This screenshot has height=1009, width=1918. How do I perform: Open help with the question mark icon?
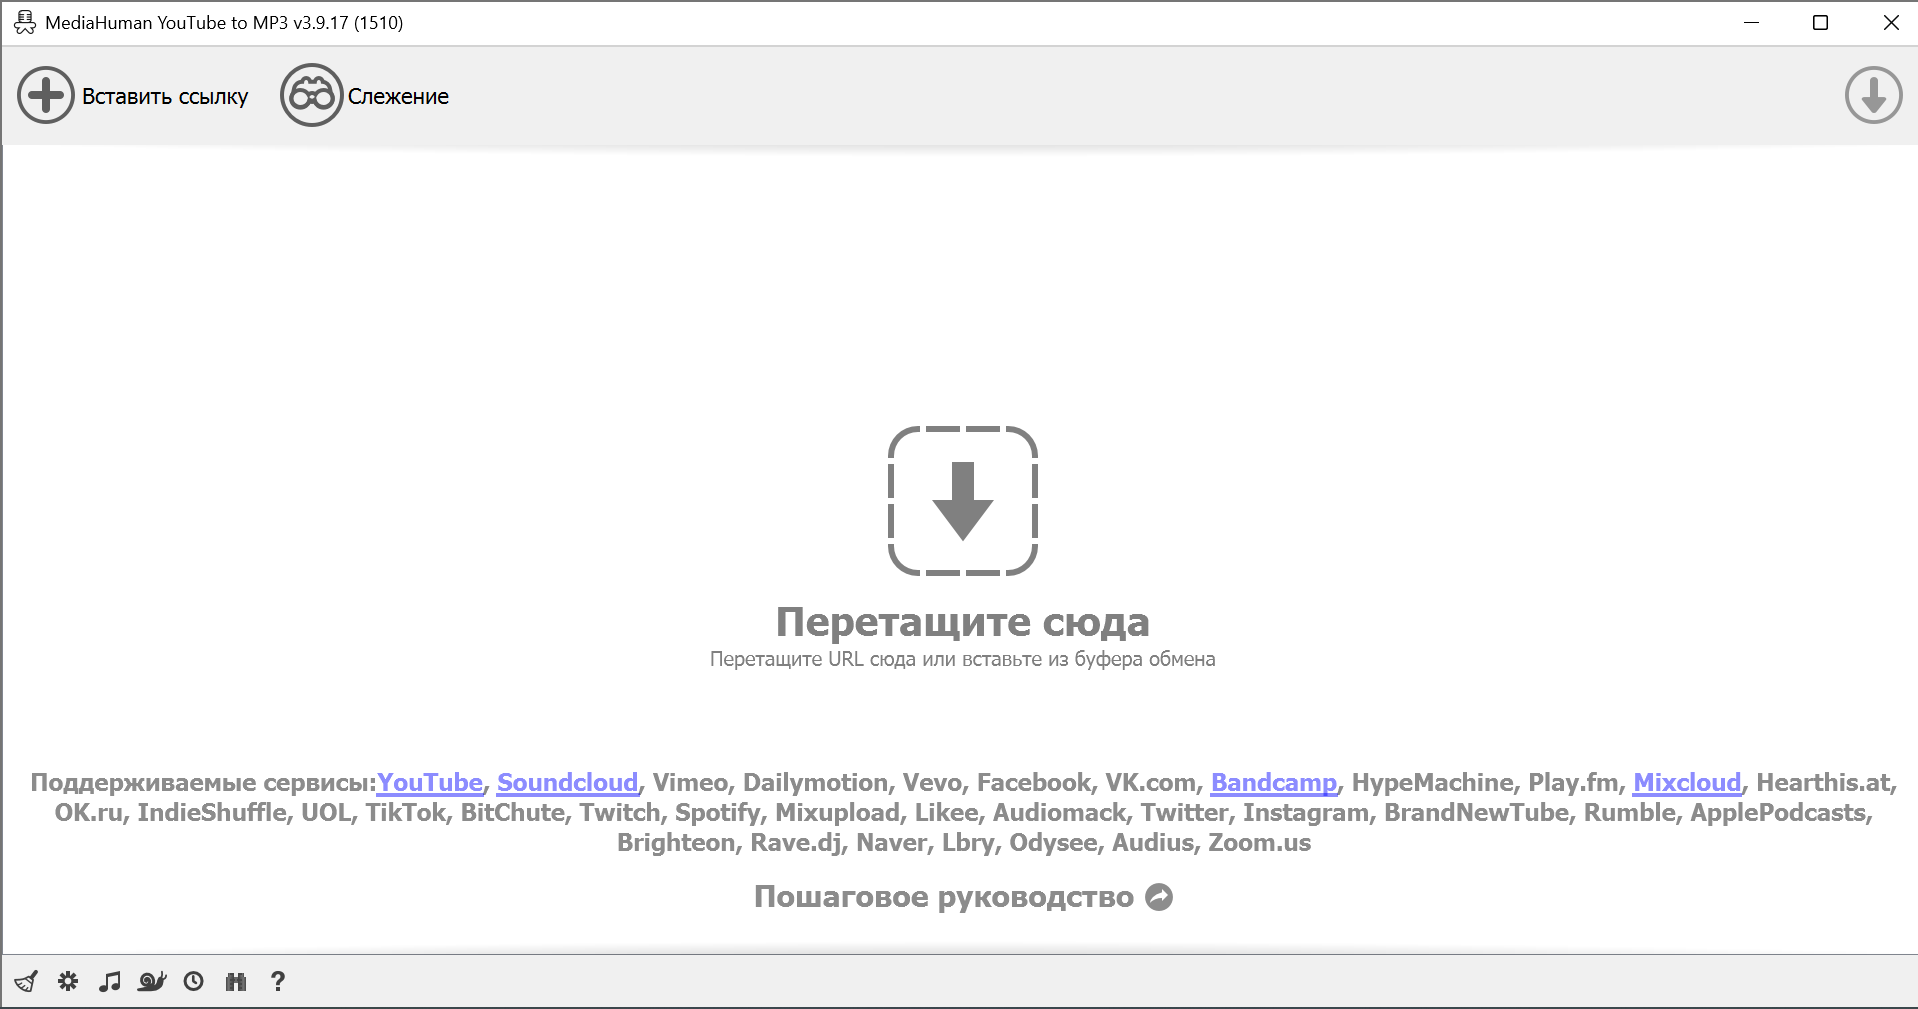278,981
